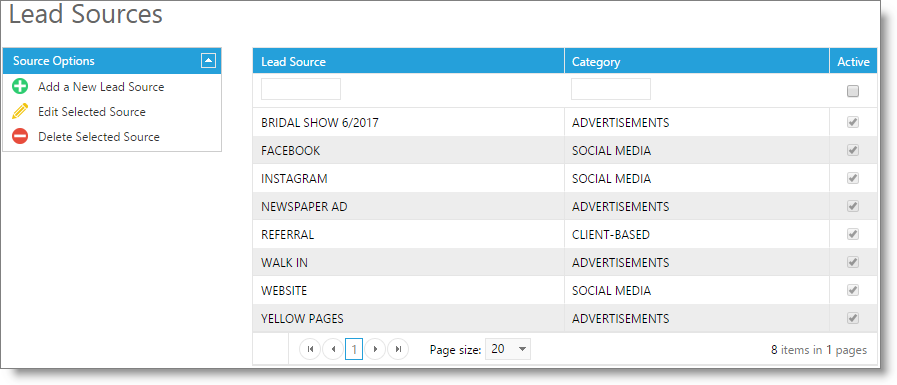Click Add a New Lead Source link
The height and width of the screenshot is (385, 897).
101,87
